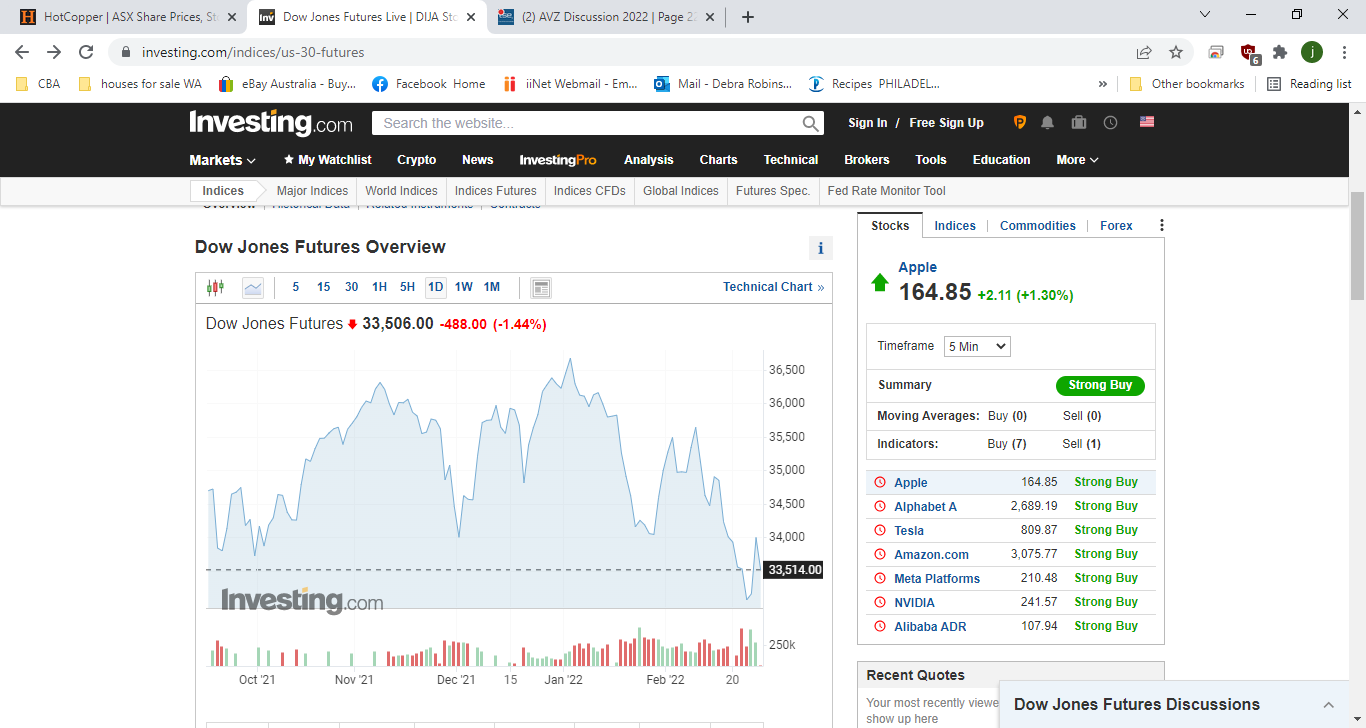Open the Technical Chart link
1366x728 pixels.
pos(773,287)
